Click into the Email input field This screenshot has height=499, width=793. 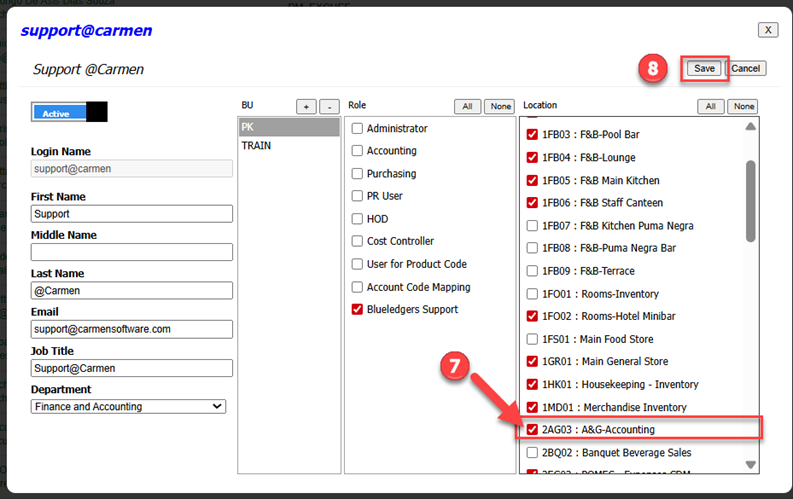click(131, 329)
